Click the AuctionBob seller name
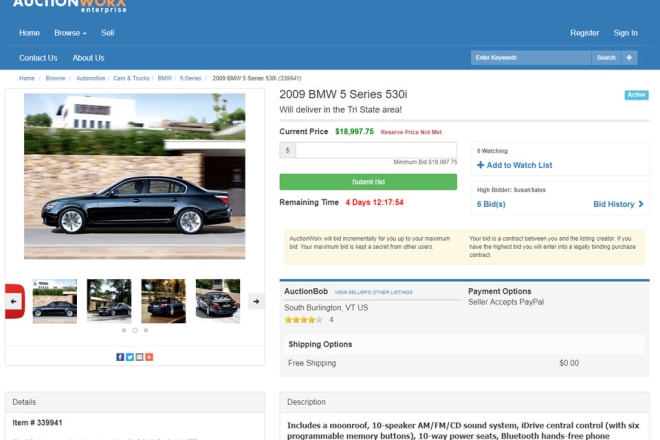 pos(306,291)
